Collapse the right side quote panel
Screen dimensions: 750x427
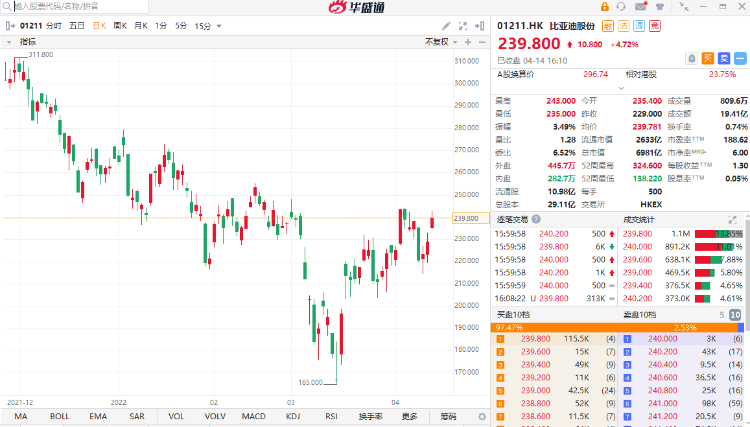(479, 26)
